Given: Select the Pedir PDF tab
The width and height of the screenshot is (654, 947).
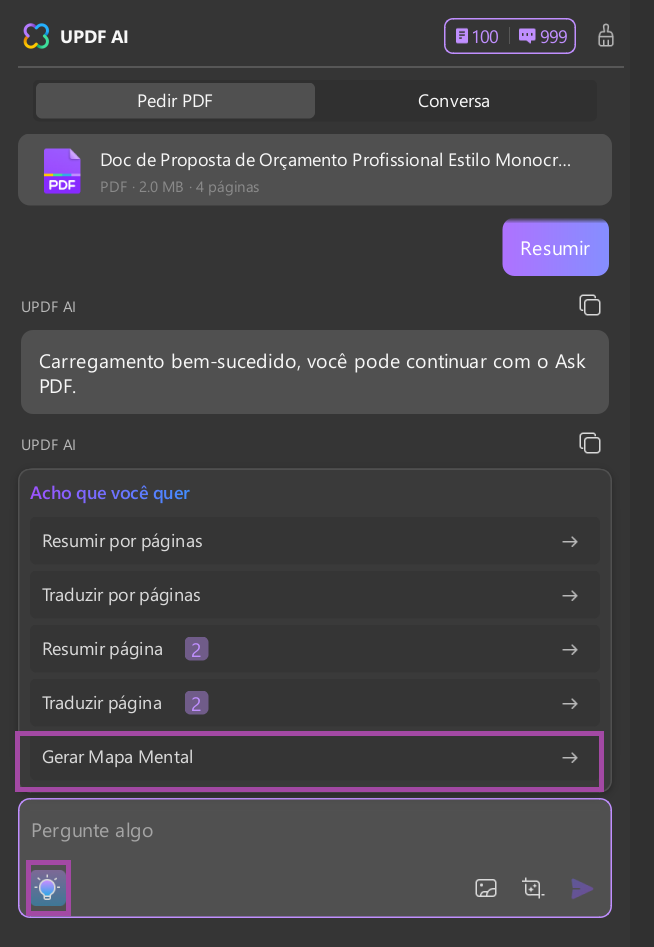Looking at the screenshot, I should [x=175, y=100].
